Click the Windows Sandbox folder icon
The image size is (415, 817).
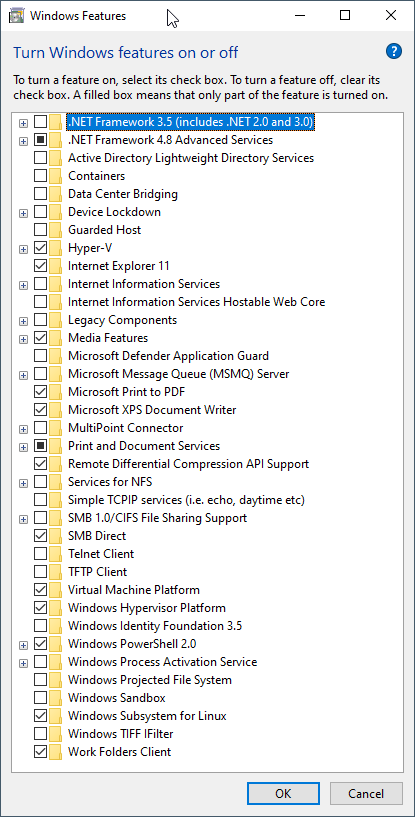[x=56, y=698]
